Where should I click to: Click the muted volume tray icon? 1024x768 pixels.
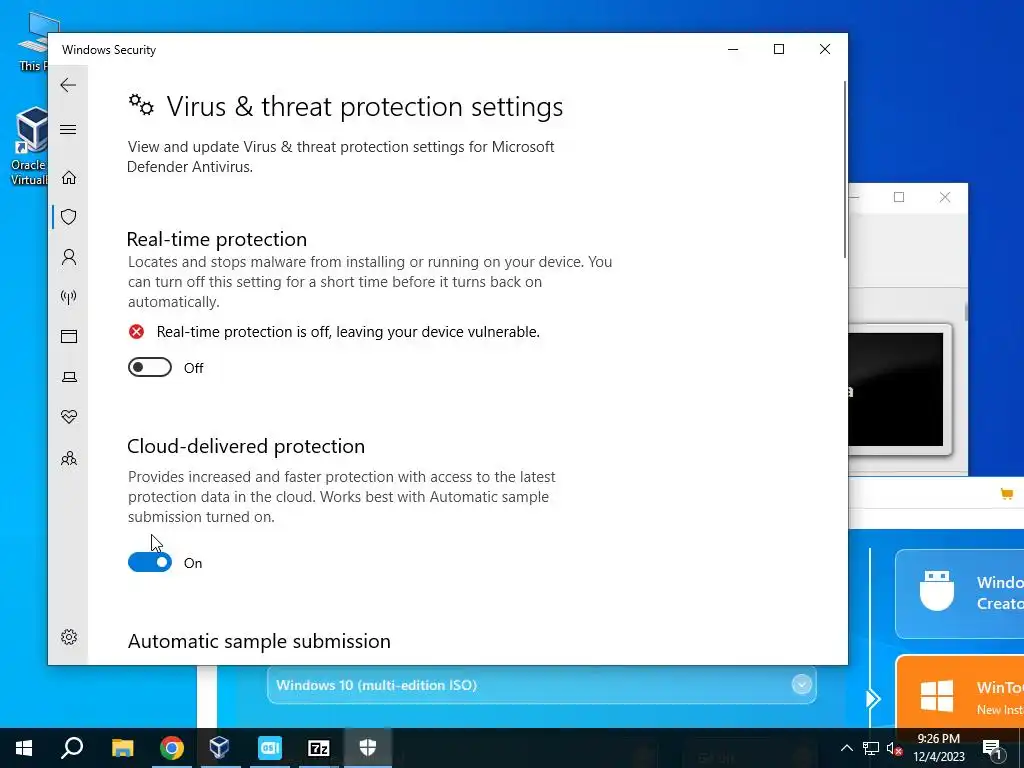pyautogui.click(x=895, y=748)
